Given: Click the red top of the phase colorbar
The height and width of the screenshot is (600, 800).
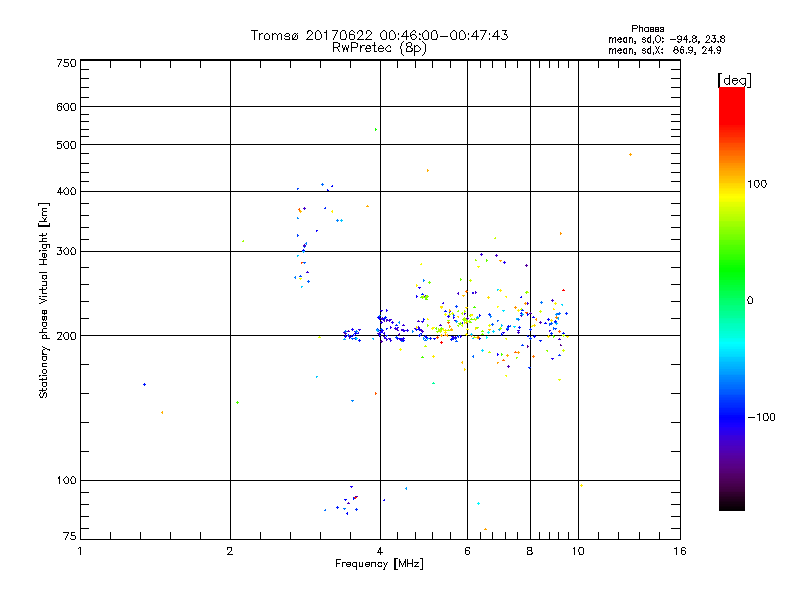Looking at the screenshot, I should click(x=731, y=93).
